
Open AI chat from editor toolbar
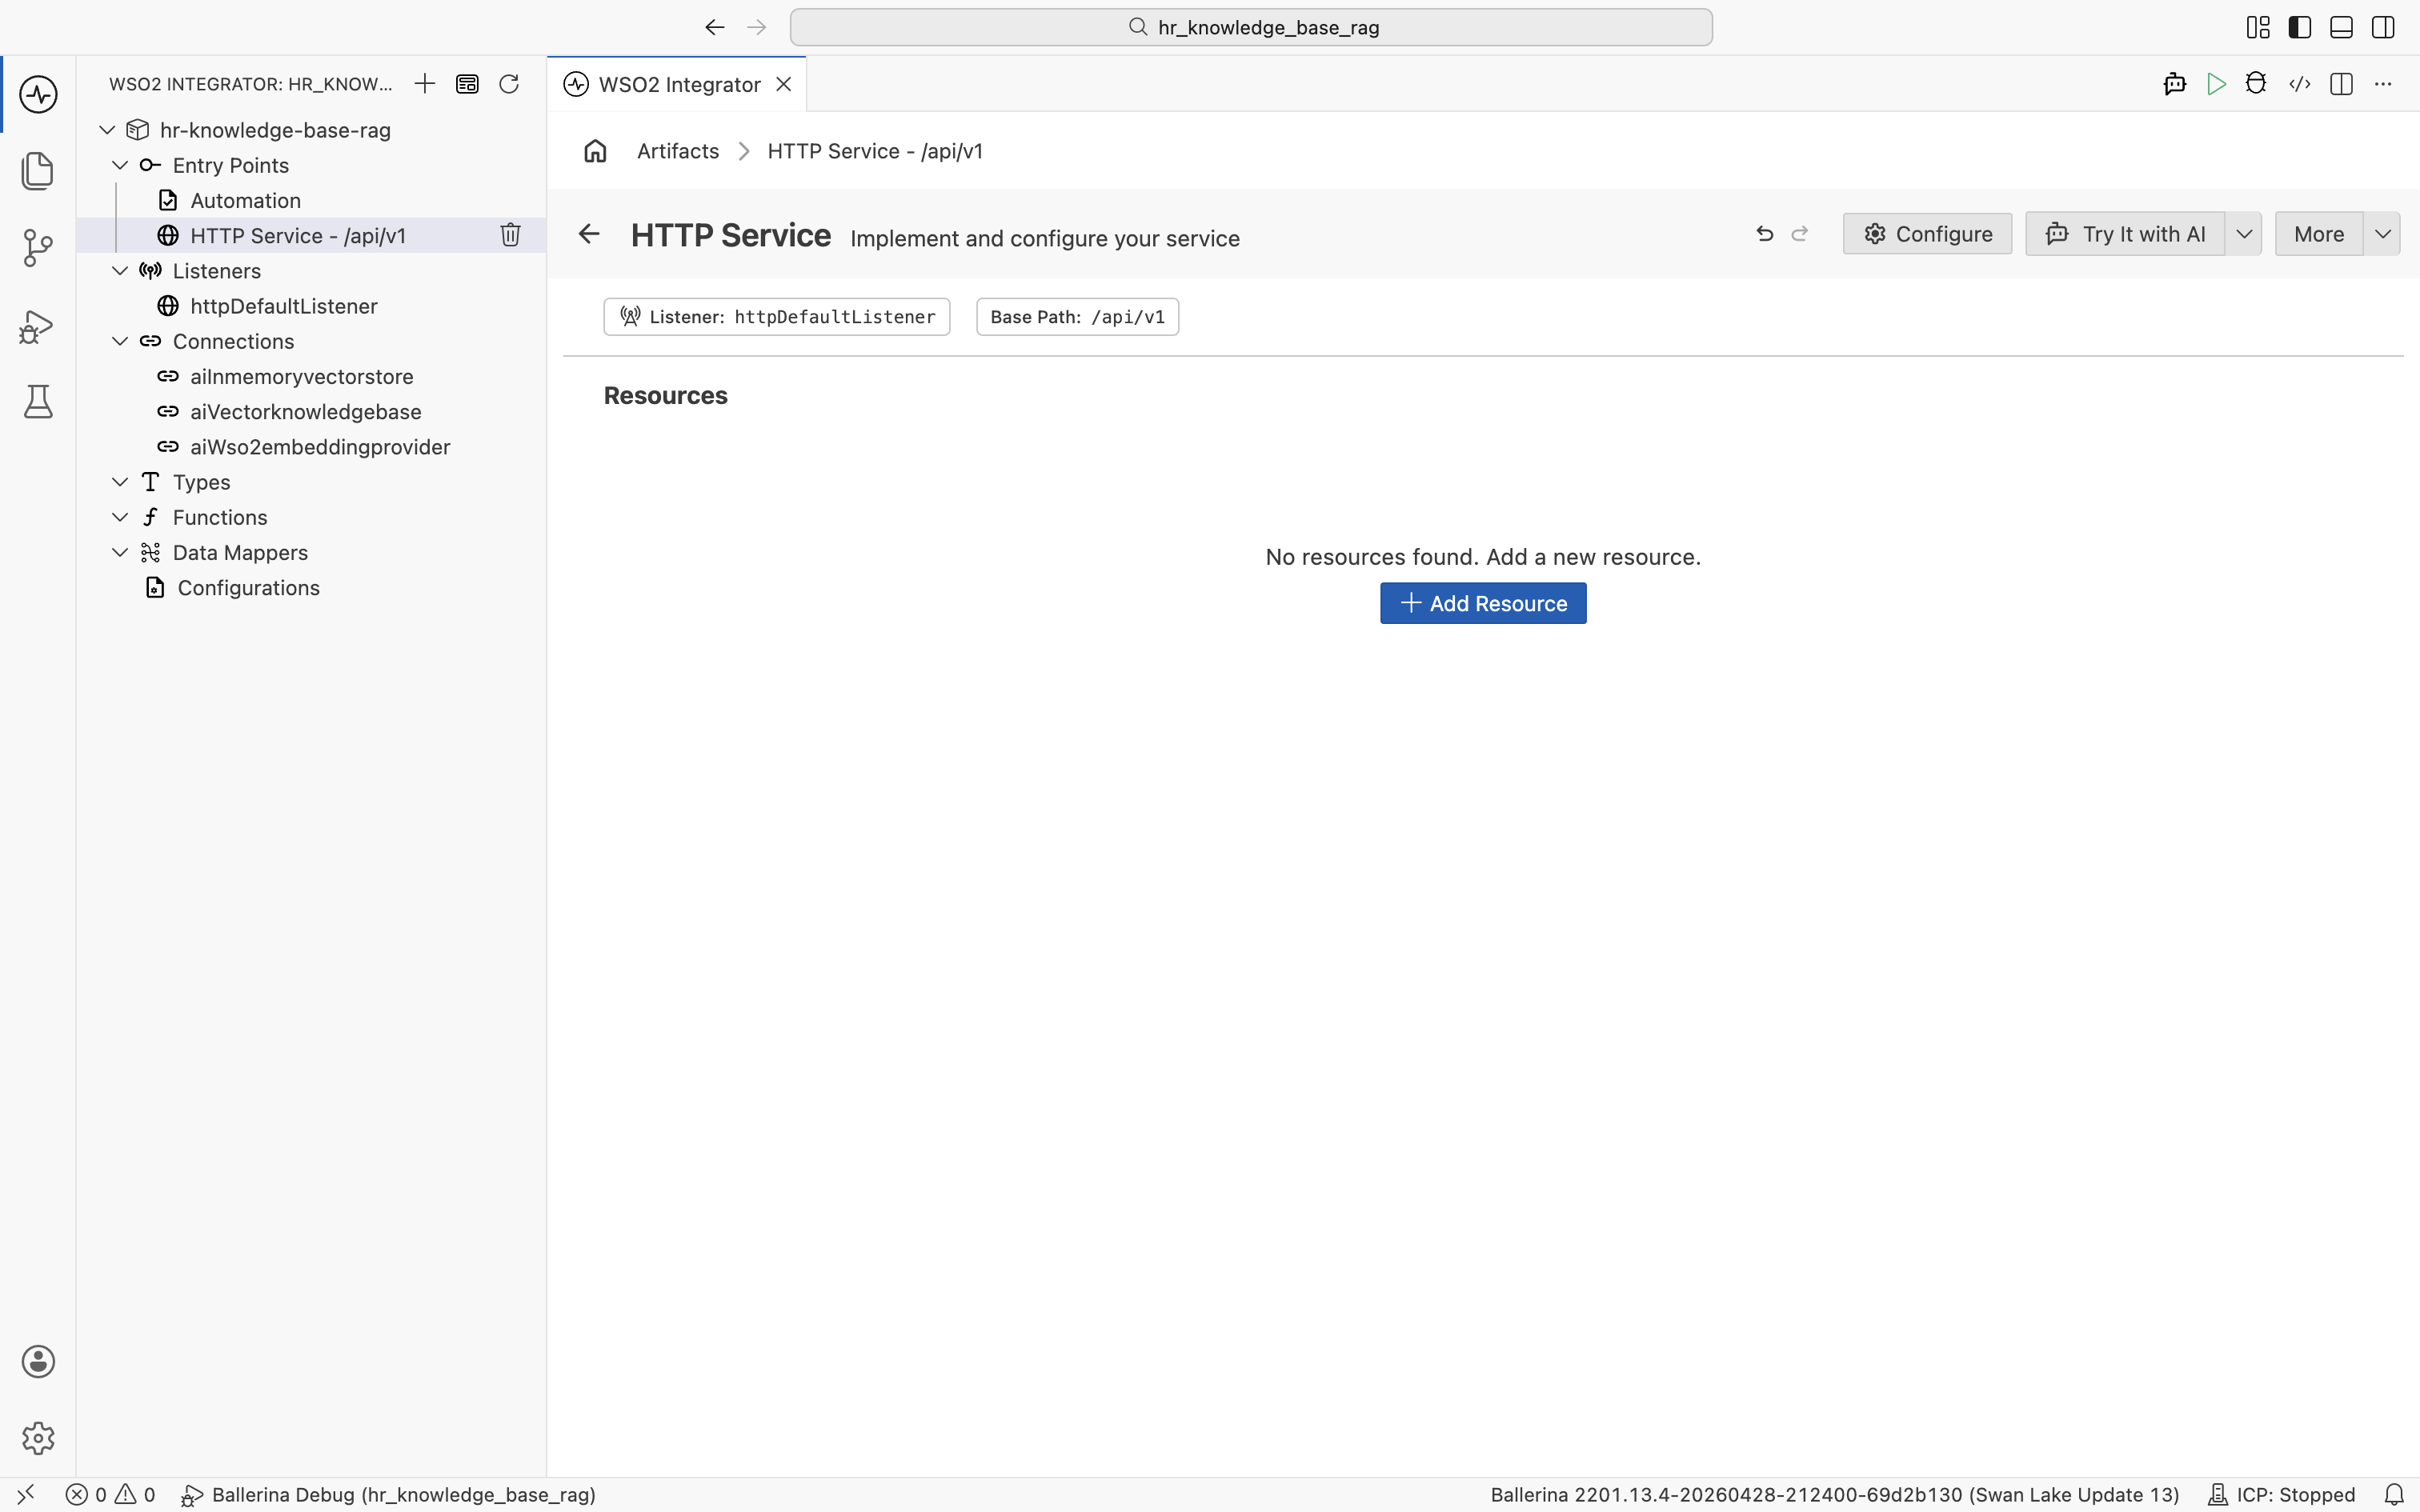pos(2175,84)
